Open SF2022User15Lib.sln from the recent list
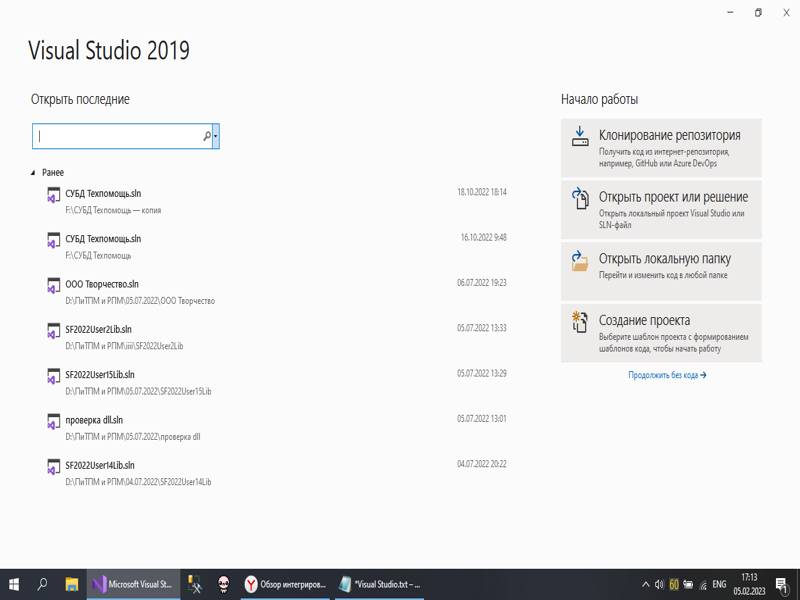 click(100, 374)
